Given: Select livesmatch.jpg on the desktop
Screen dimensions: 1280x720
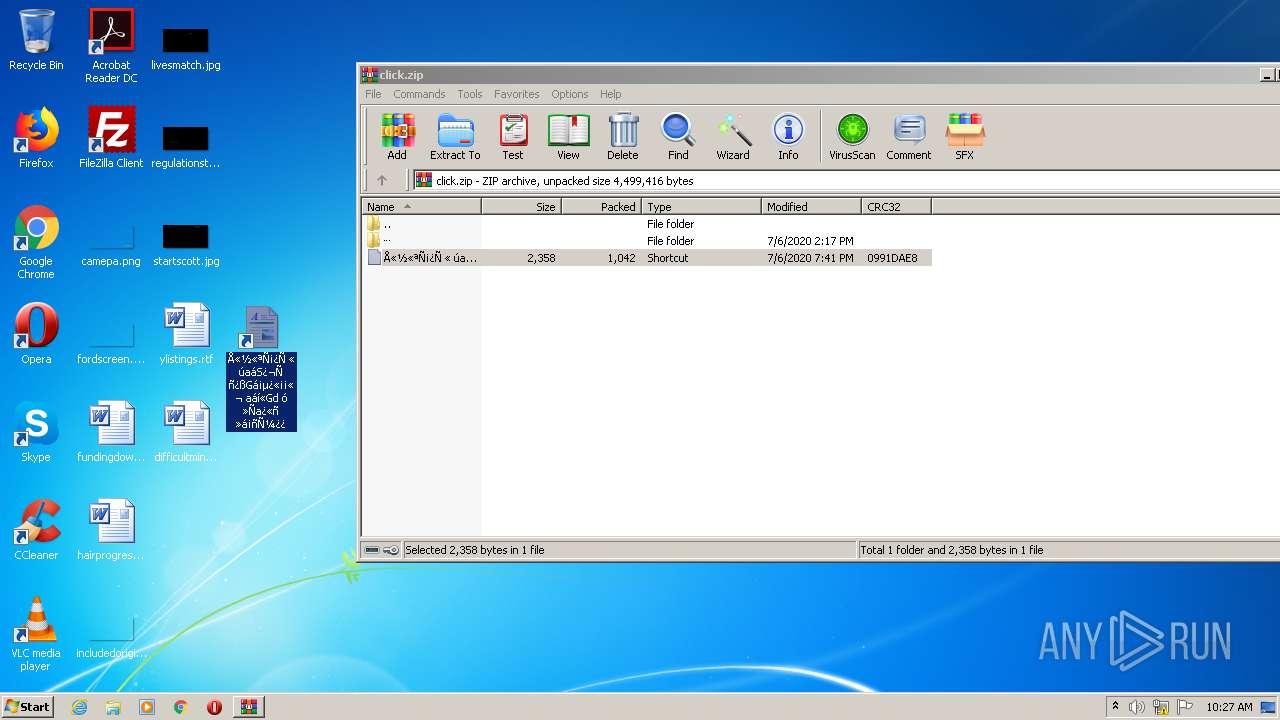Looking at the screenshot, I should pyautogui.click(x=186, y=49).
